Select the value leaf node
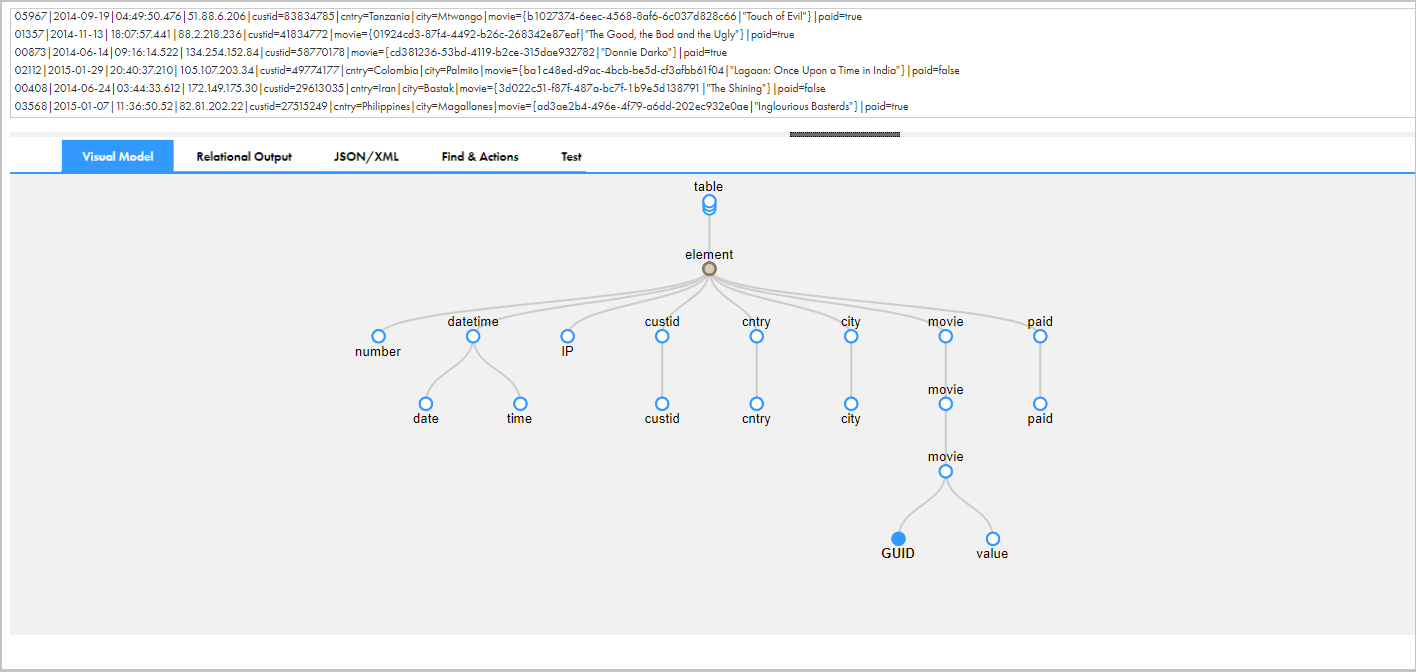1416x672 pixels. point(993,539)
